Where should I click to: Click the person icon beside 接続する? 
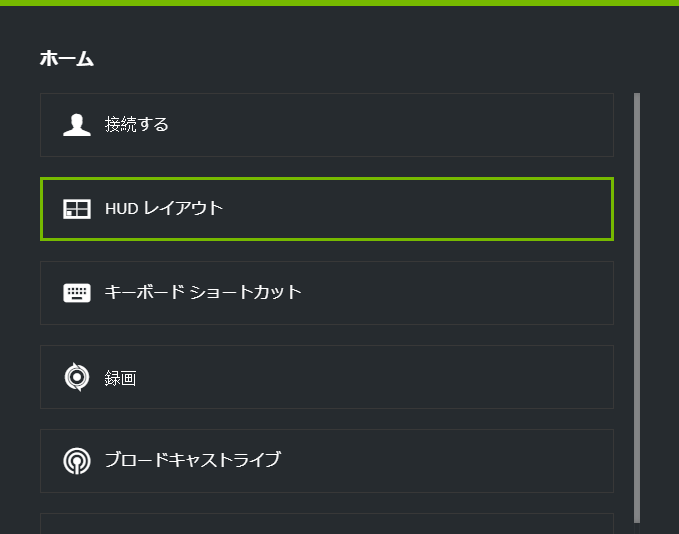click(77, 125)
